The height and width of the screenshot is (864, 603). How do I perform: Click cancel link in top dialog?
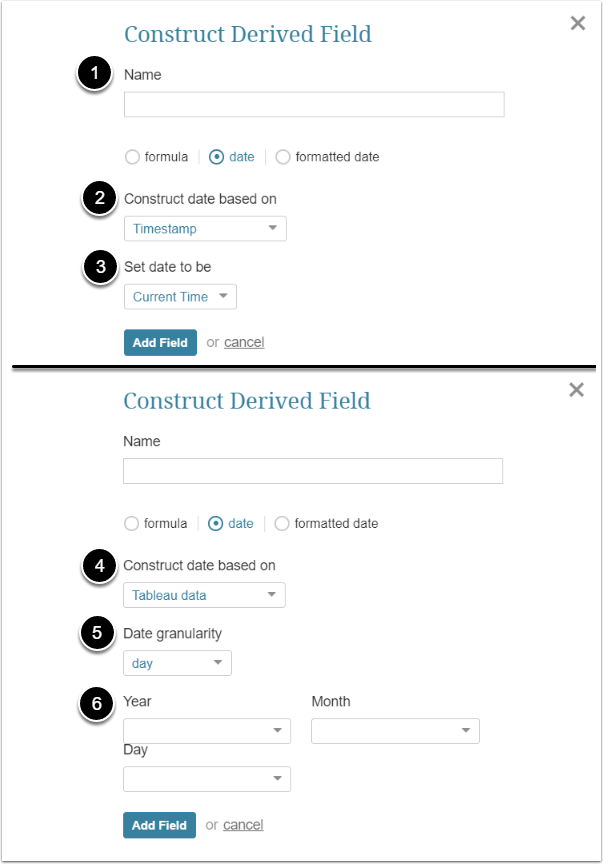point(244,342)
